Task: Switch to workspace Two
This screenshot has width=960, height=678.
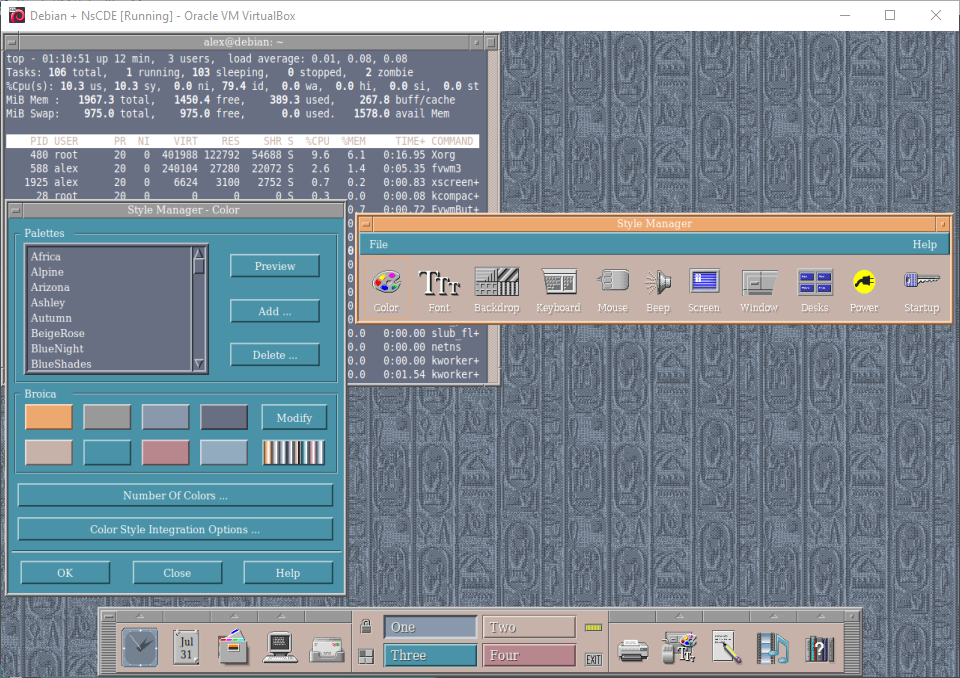Action: [x=529, y=627]
